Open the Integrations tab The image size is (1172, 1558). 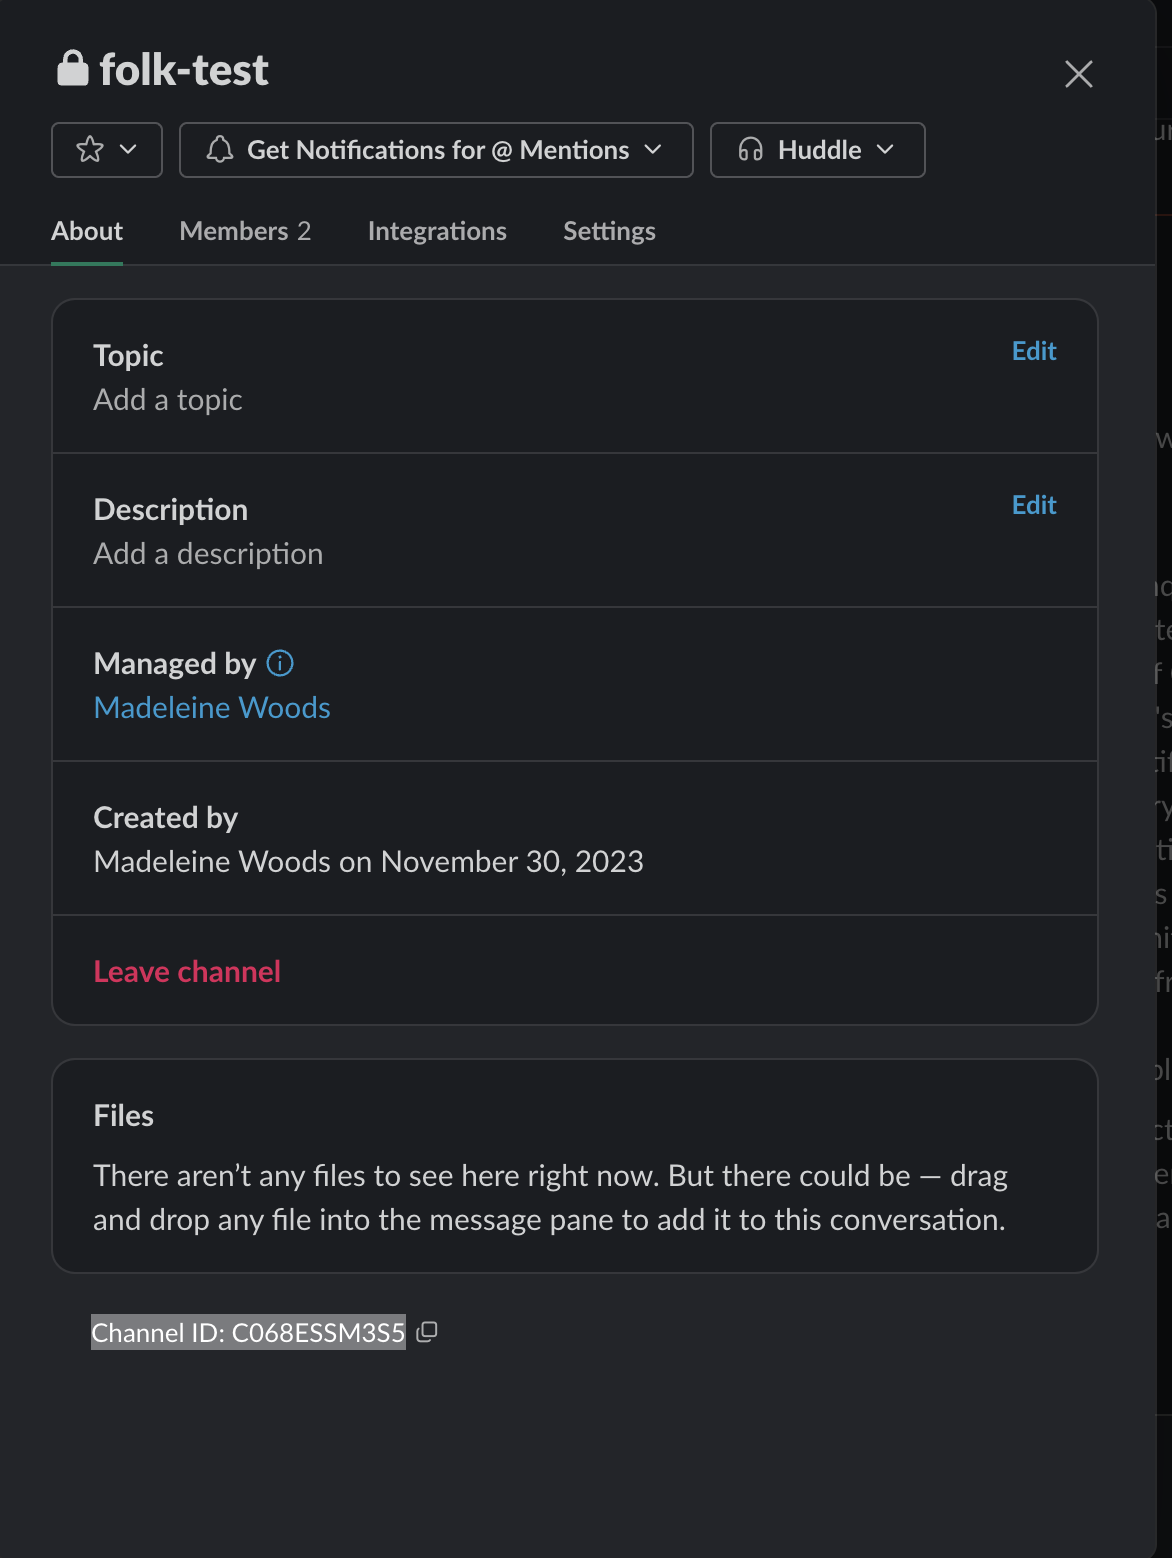[x=437, y=231]
